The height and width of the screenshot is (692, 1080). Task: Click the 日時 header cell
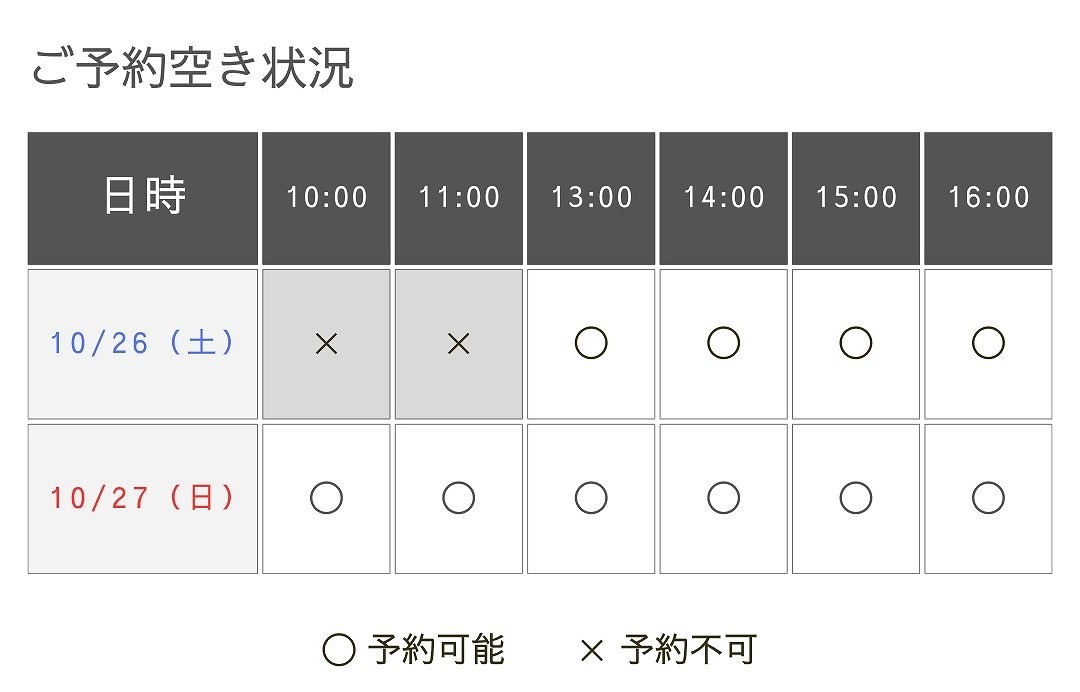143,198
